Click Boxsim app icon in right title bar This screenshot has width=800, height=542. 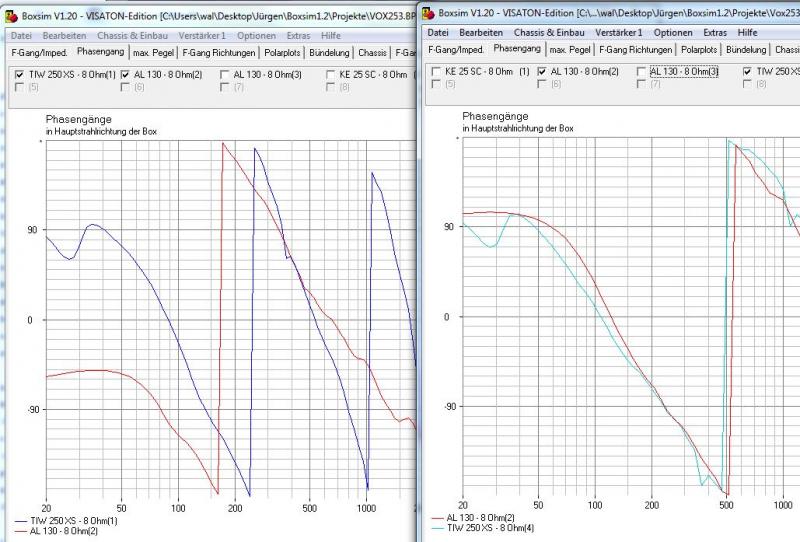click(428, 12)
